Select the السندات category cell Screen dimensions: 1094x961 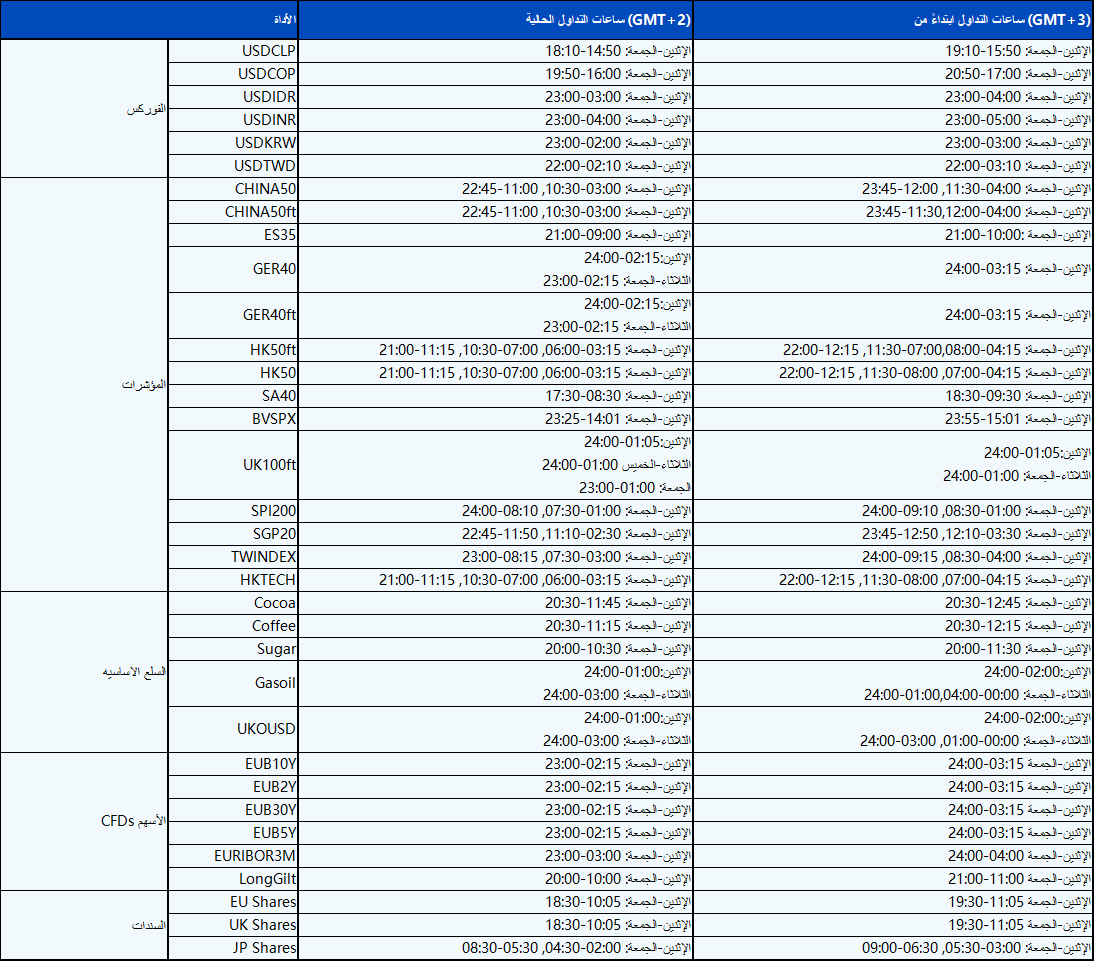pyautogui.click(x=84, y=925)
